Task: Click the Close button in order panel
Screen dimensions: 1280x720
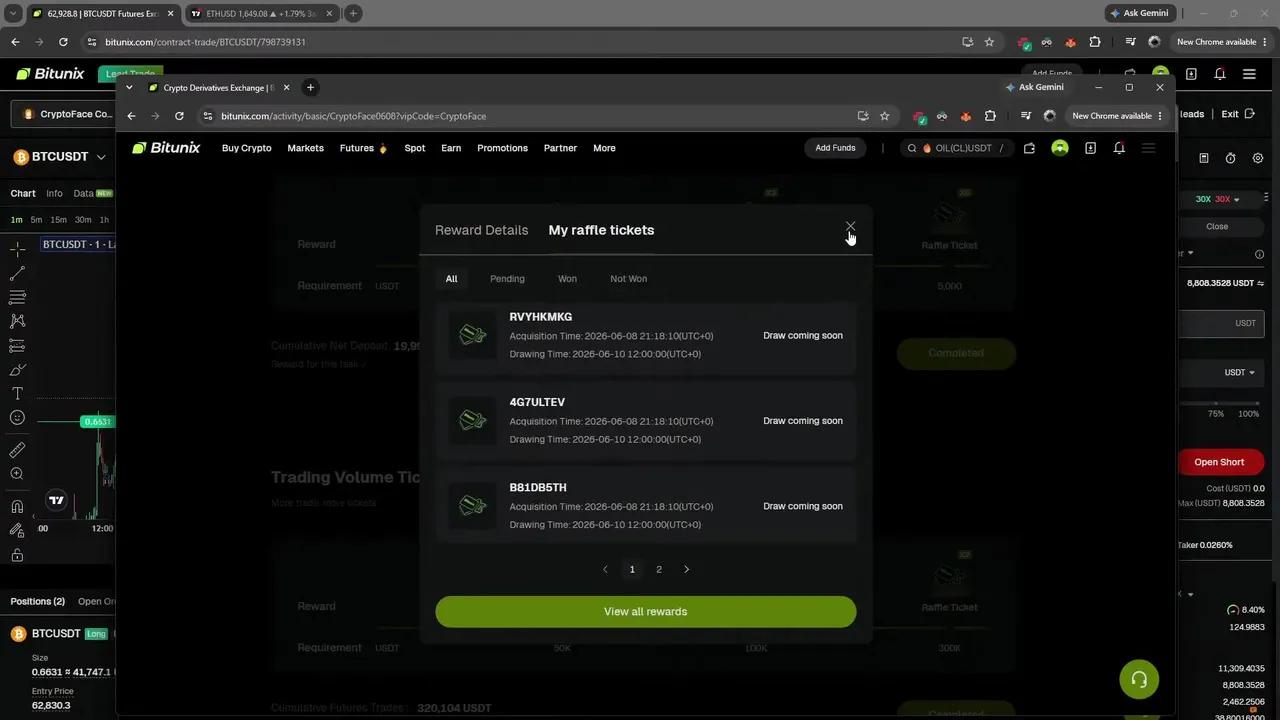Action: [x=1217, y=226]
